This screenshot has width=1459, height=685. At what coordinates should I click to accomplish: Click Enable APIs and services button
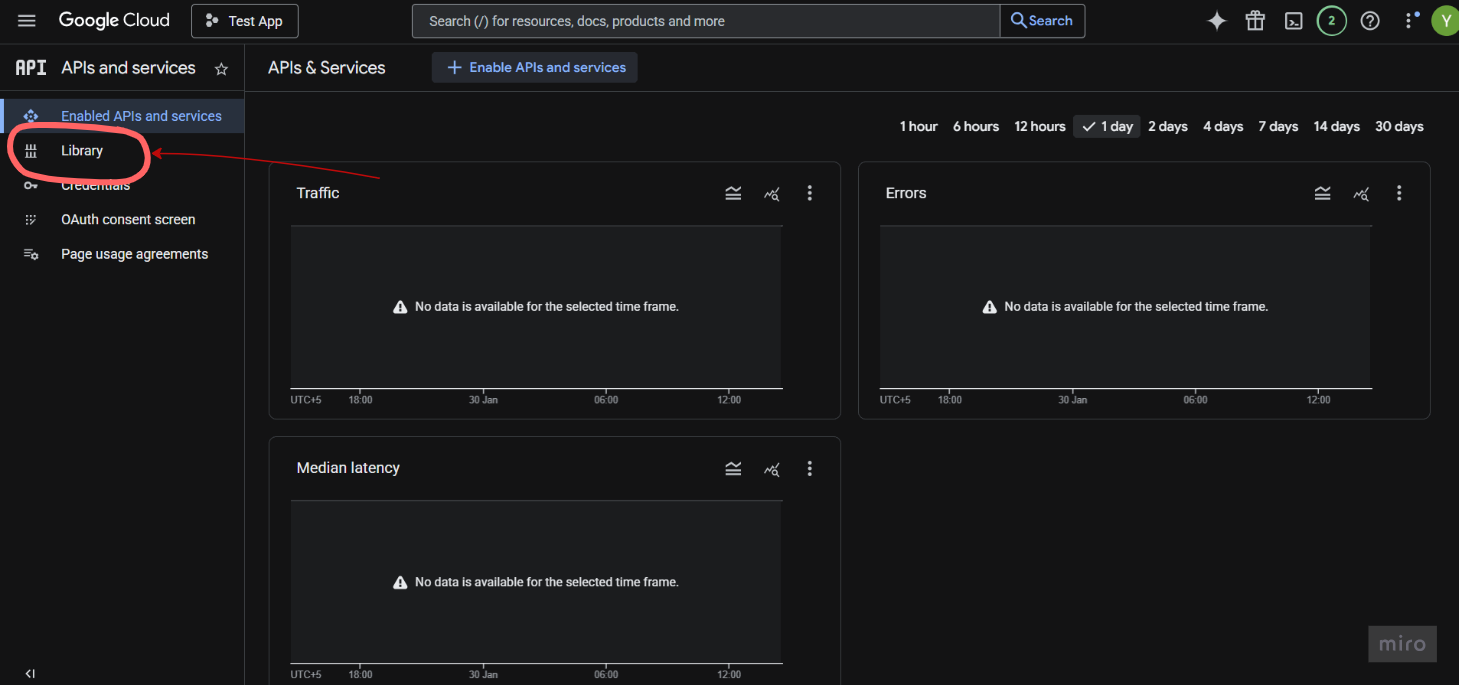pos(535,68)
